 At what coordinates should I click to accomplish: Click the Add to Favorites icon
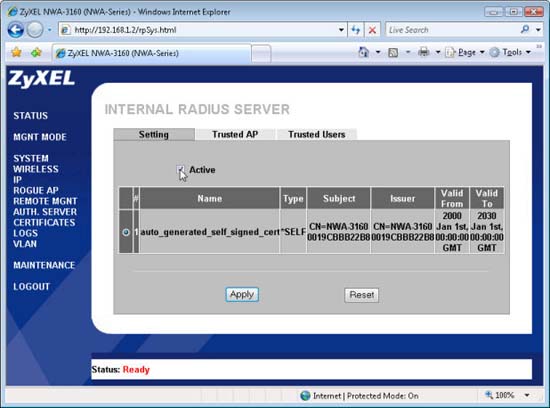point(36,53)
